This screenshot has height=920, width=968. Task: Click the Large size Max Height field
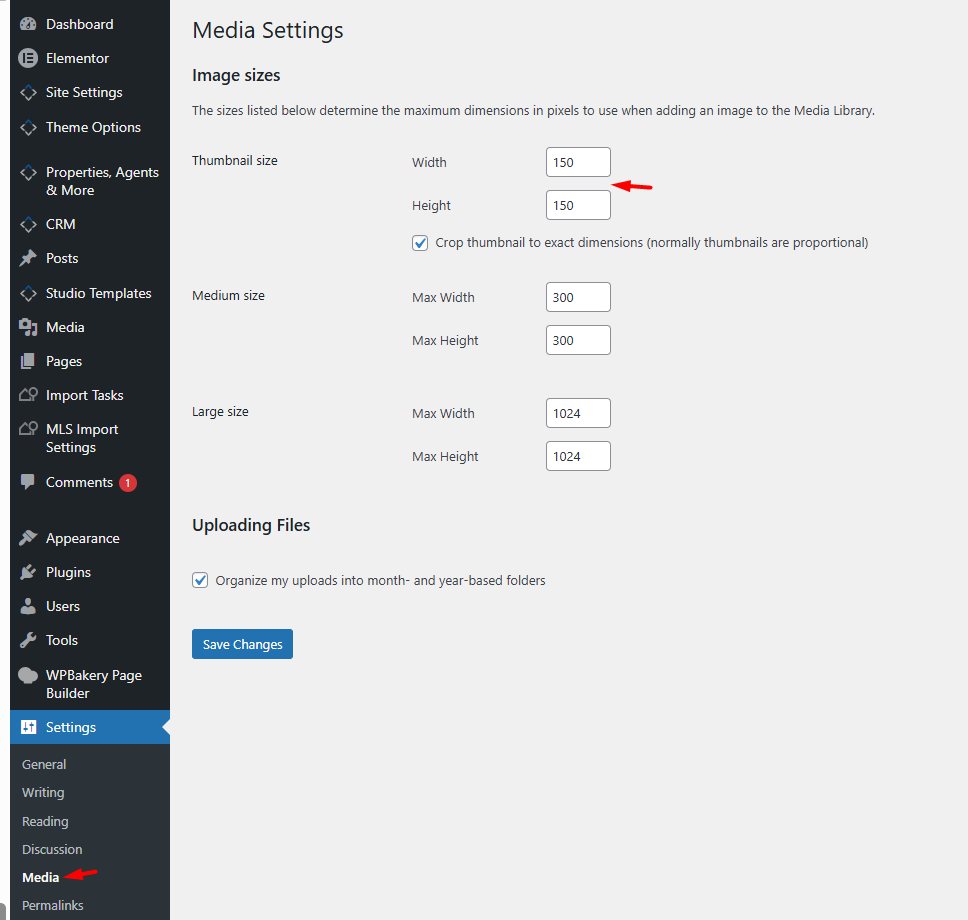pyautogui.click(x=578, y=456)
